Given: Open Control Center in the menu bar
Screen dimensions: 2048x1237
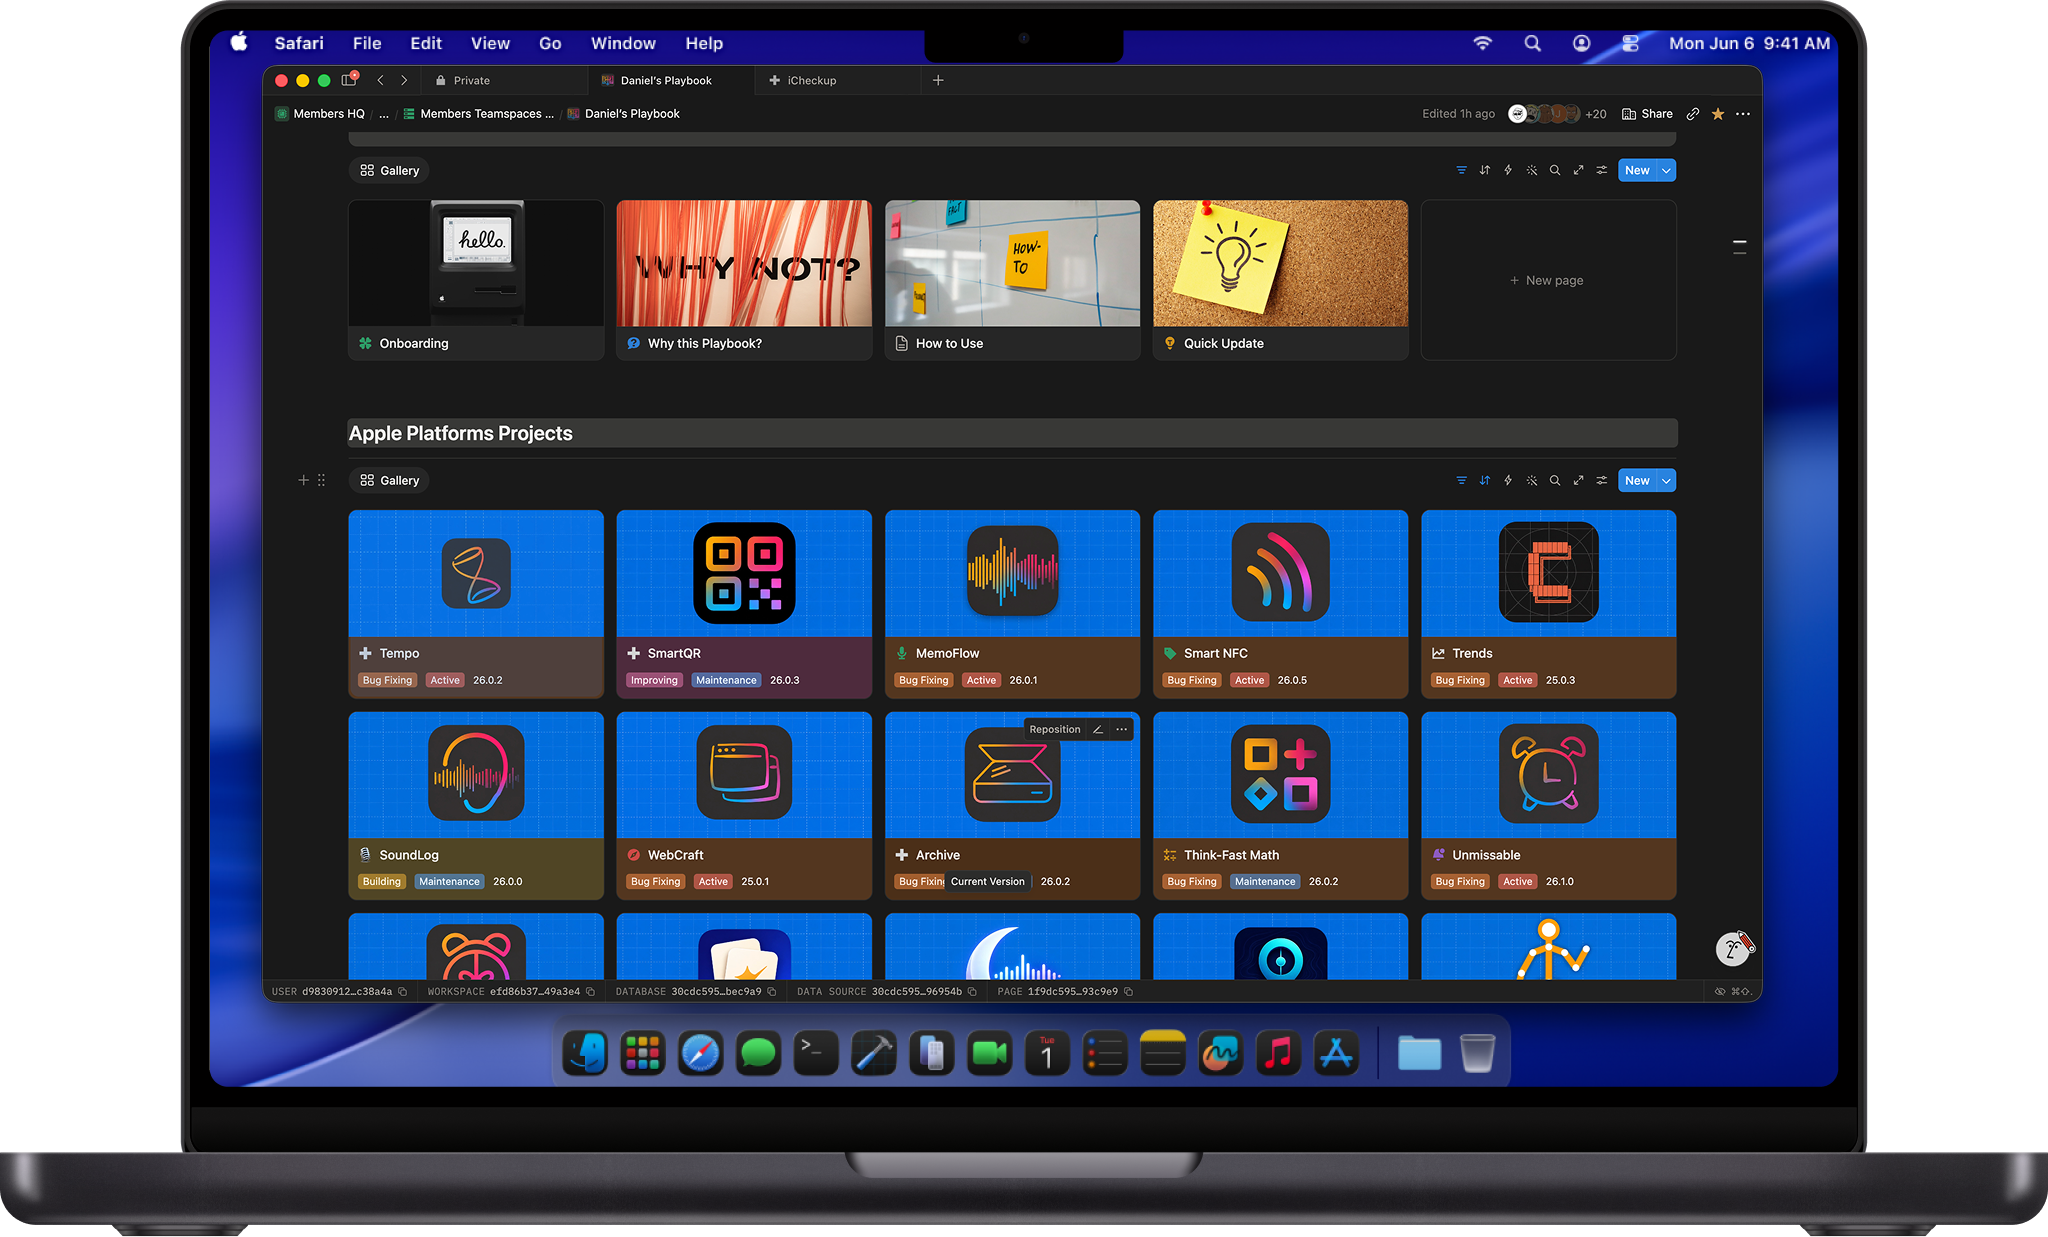Looking at the screenshot, I should (x=1630, y=43).
